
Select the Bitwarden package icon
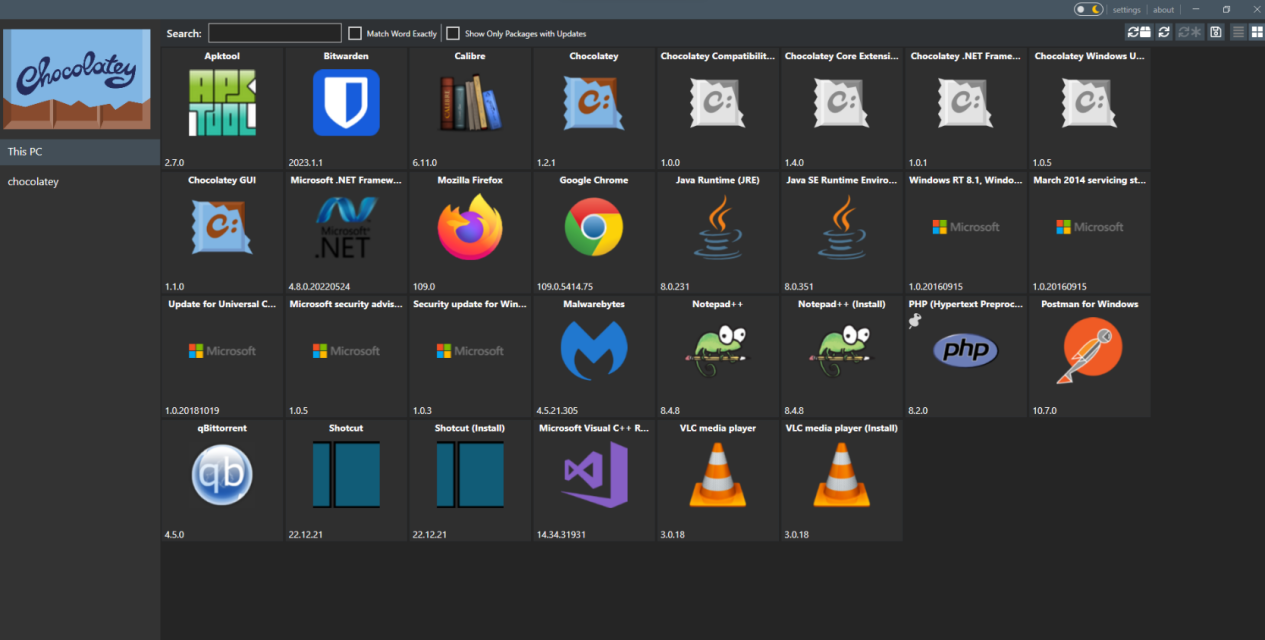point(346,102)
